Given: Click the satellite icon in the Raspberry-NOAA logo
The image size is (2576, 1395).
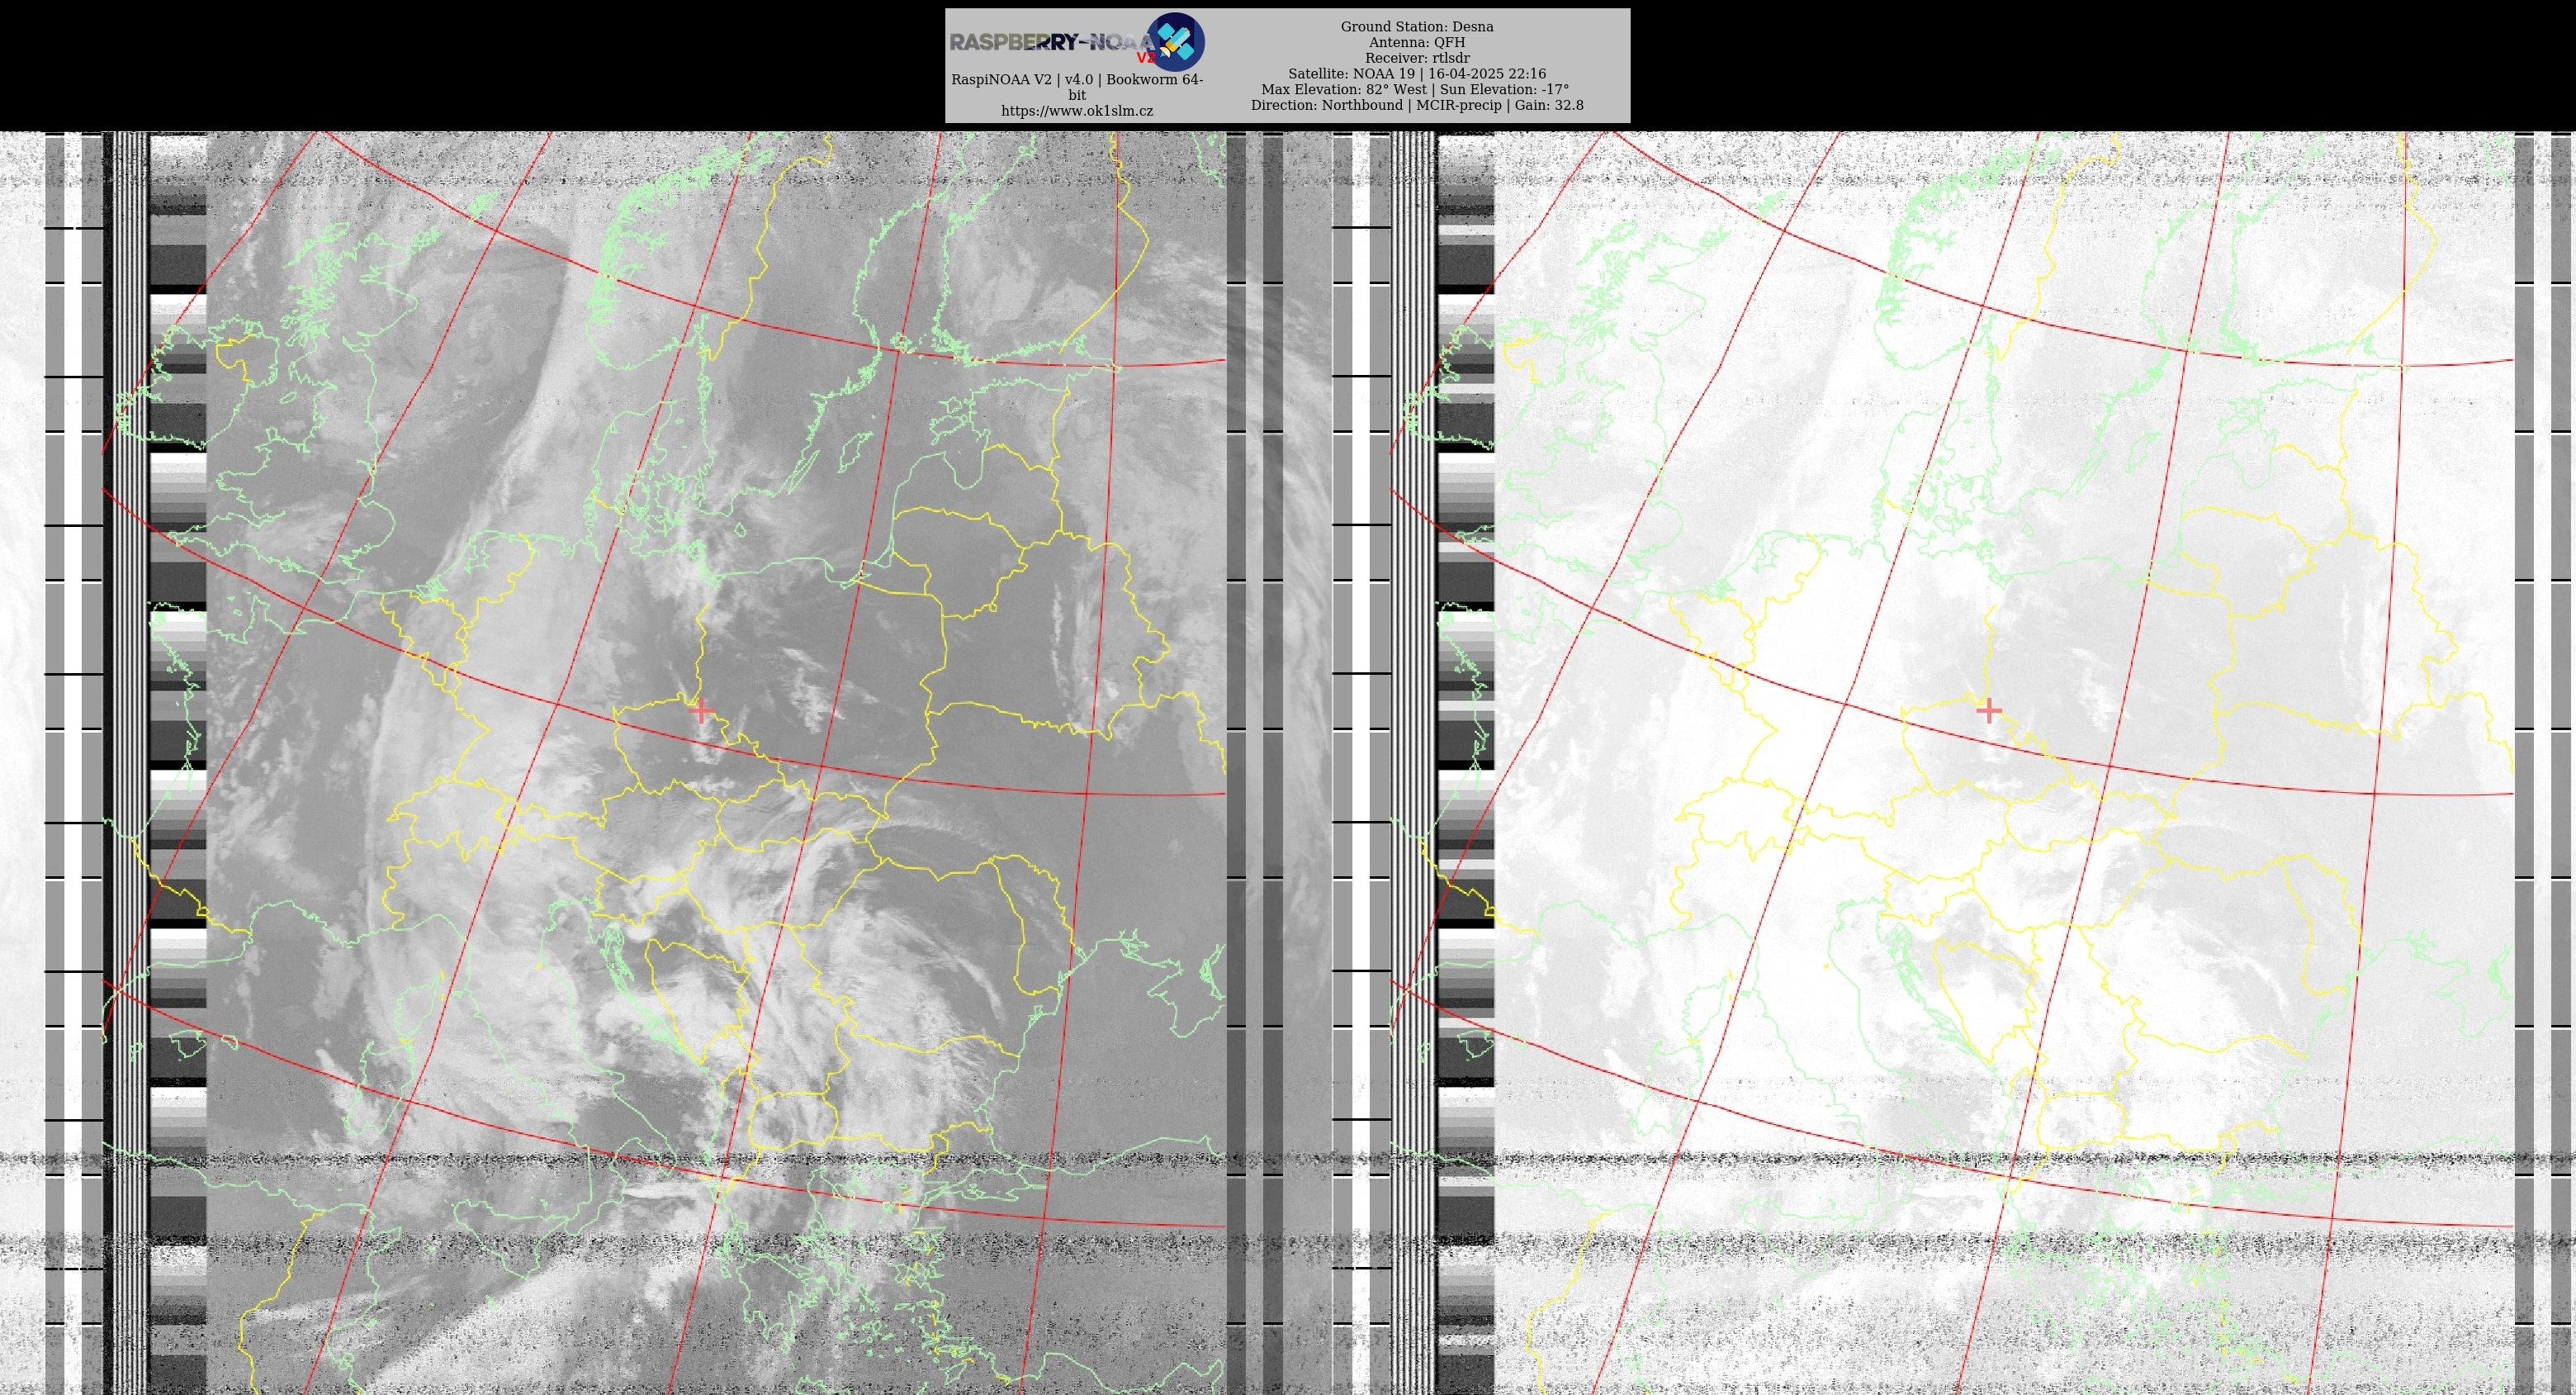Looking at the screenshot, I should 1175,42.
